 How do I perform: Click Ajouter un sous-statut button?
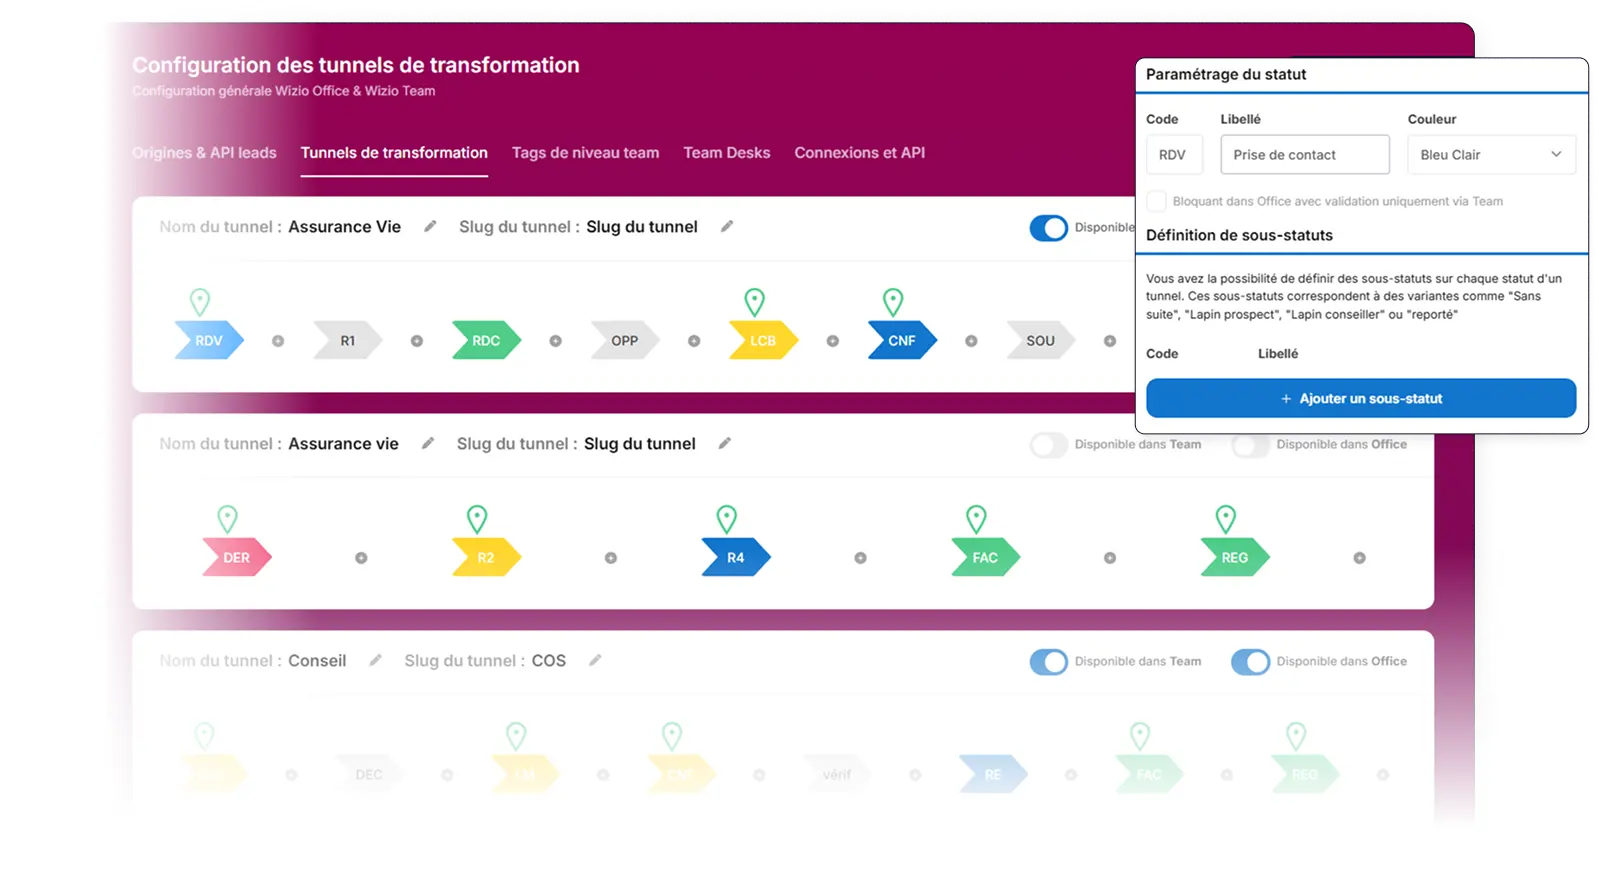click(1360, 398)
